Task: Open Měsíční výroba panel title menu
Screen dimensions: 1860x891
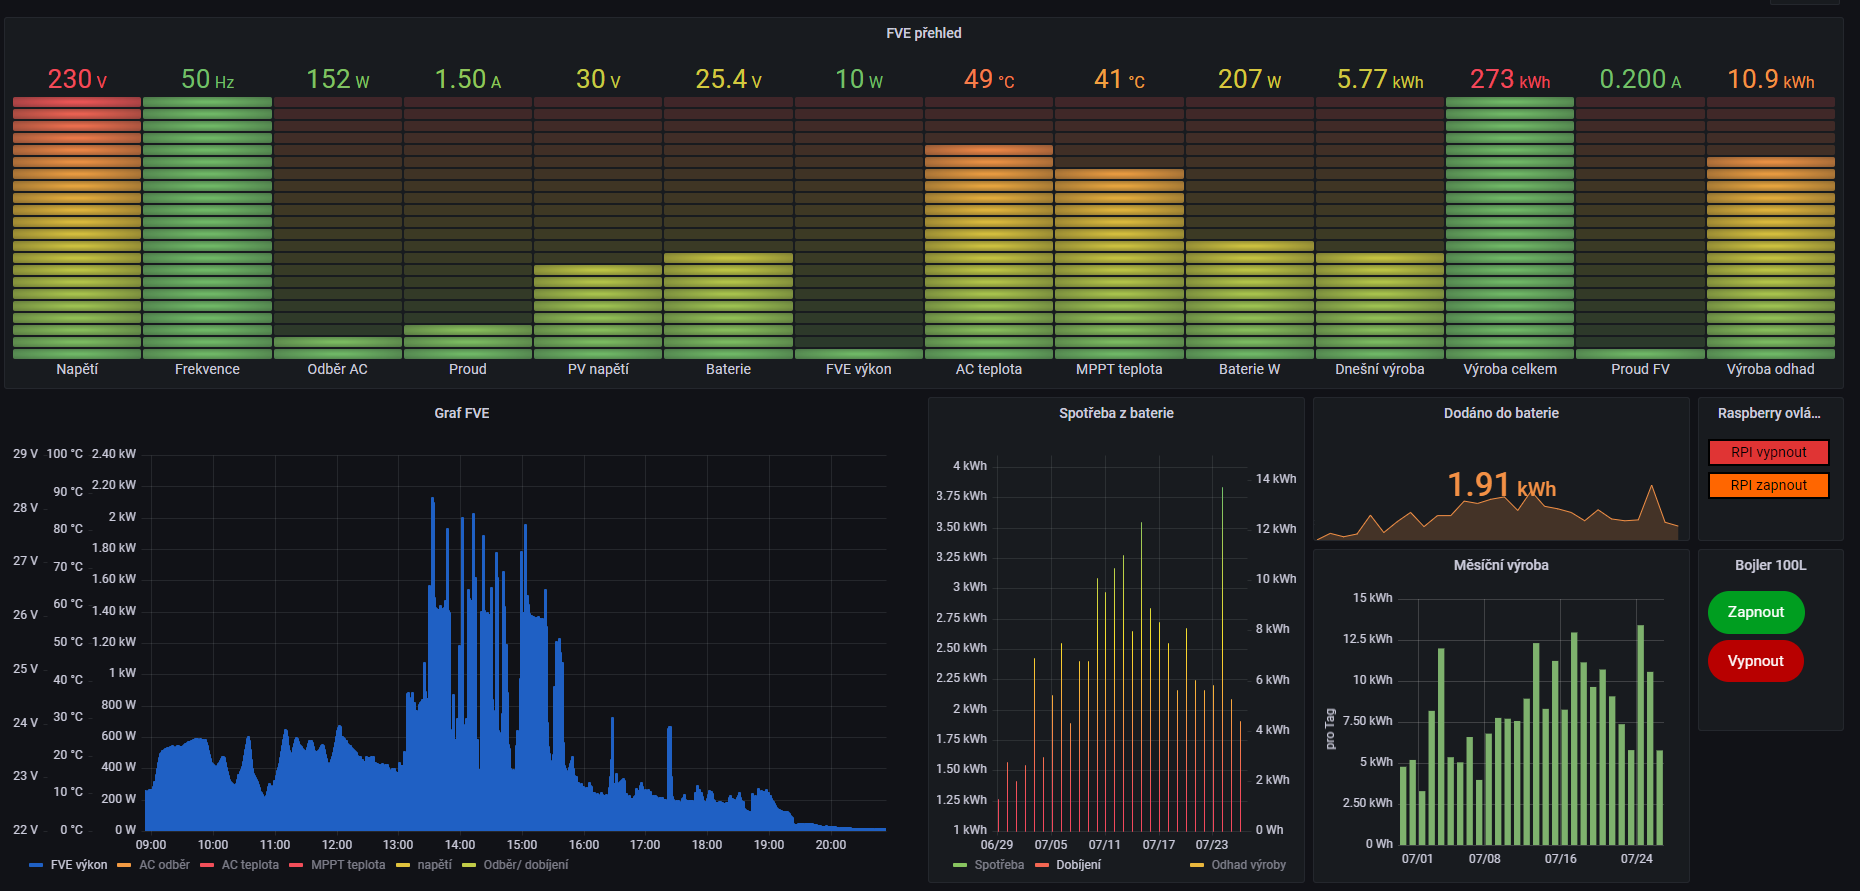Action: [1500, 565]
